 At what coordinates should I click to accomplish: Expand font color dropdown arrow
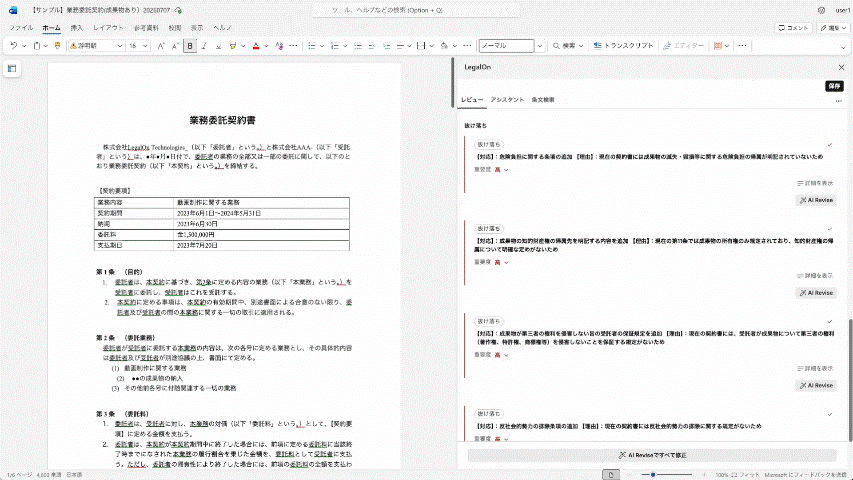pos(266,46)
